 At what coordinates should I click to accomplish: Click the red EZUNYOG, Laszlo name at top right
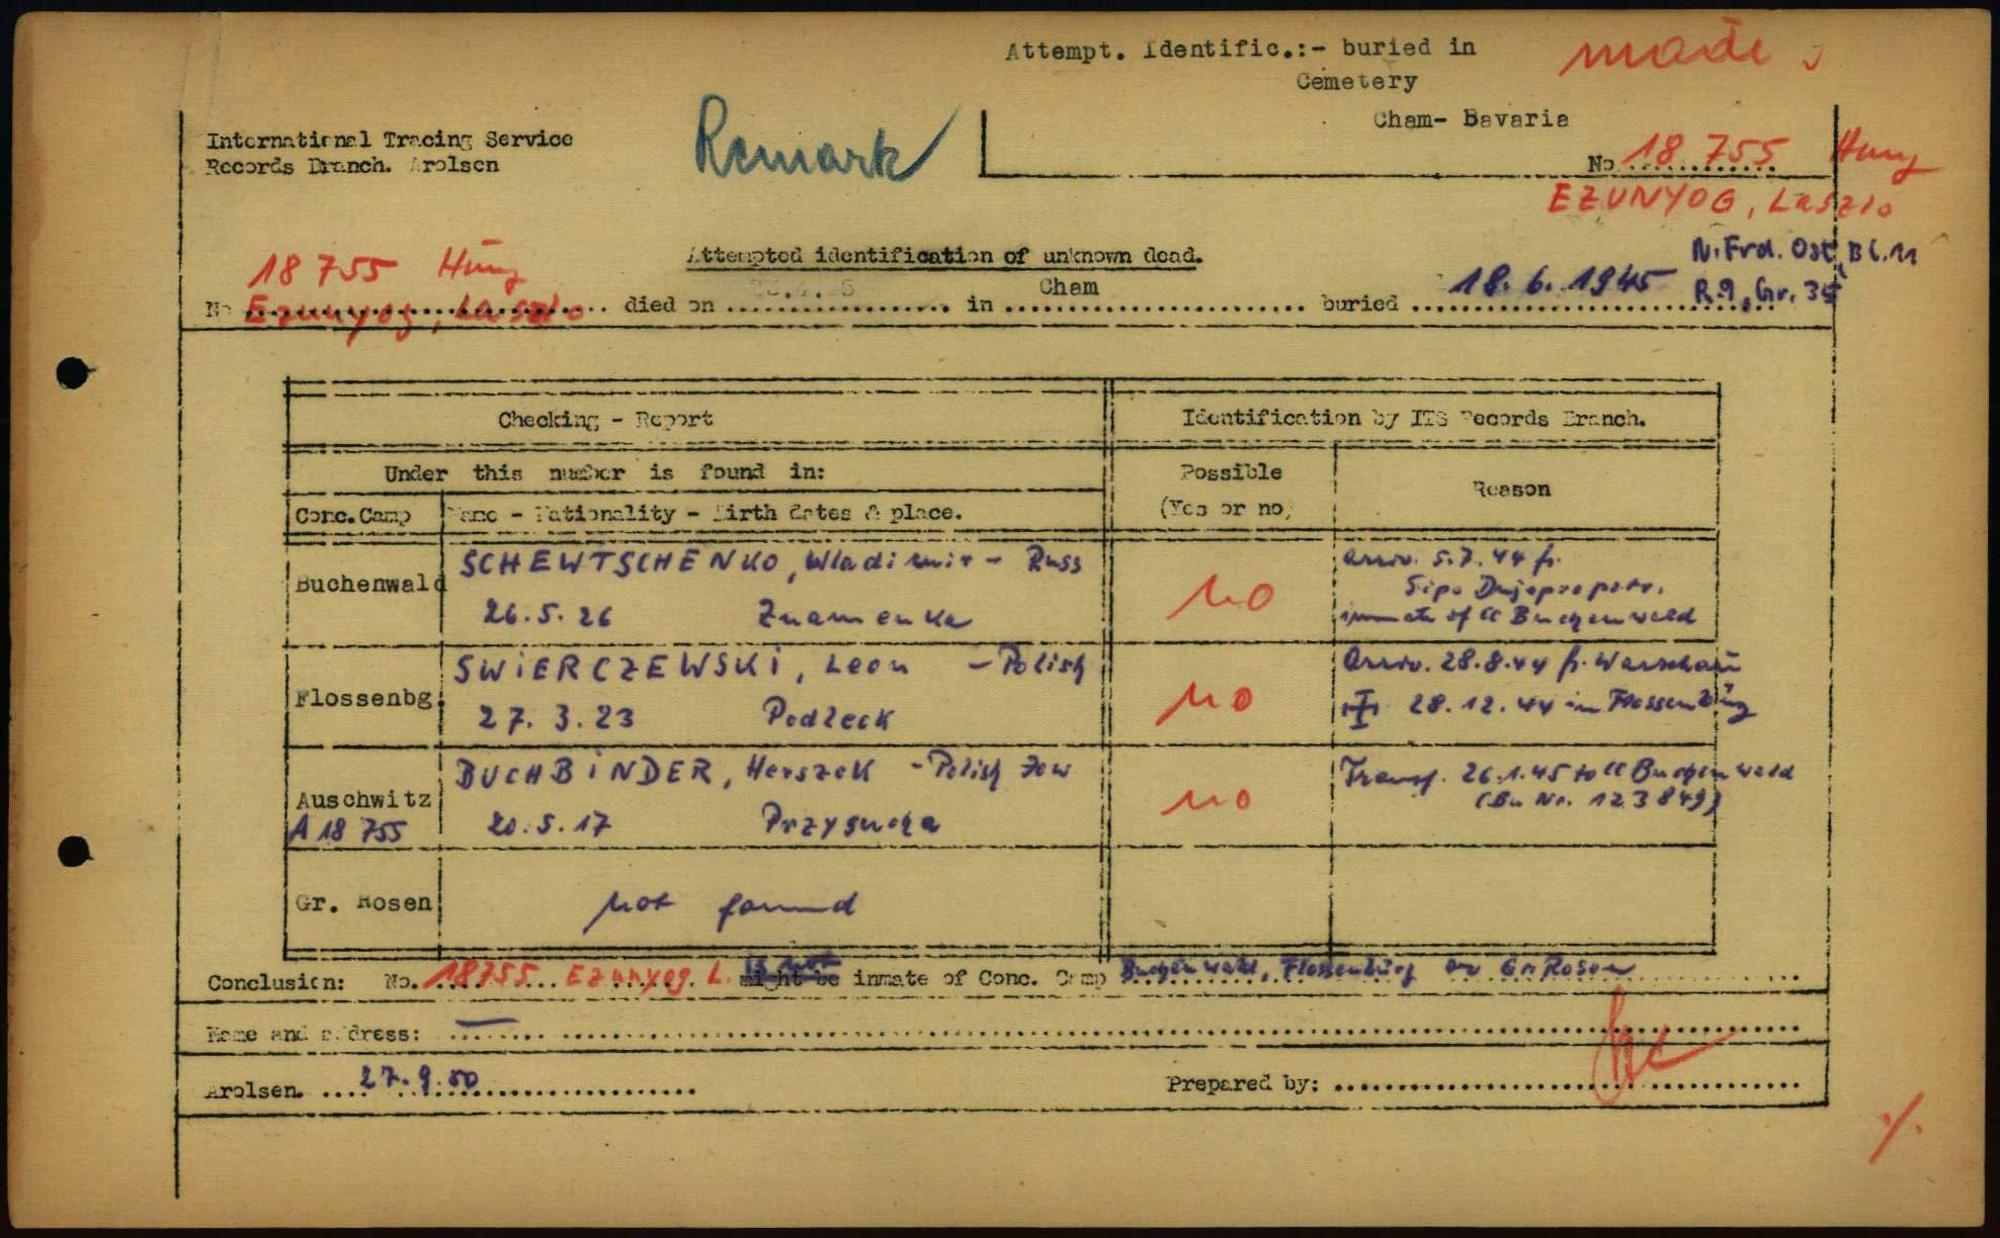[x=1718, y=202]
